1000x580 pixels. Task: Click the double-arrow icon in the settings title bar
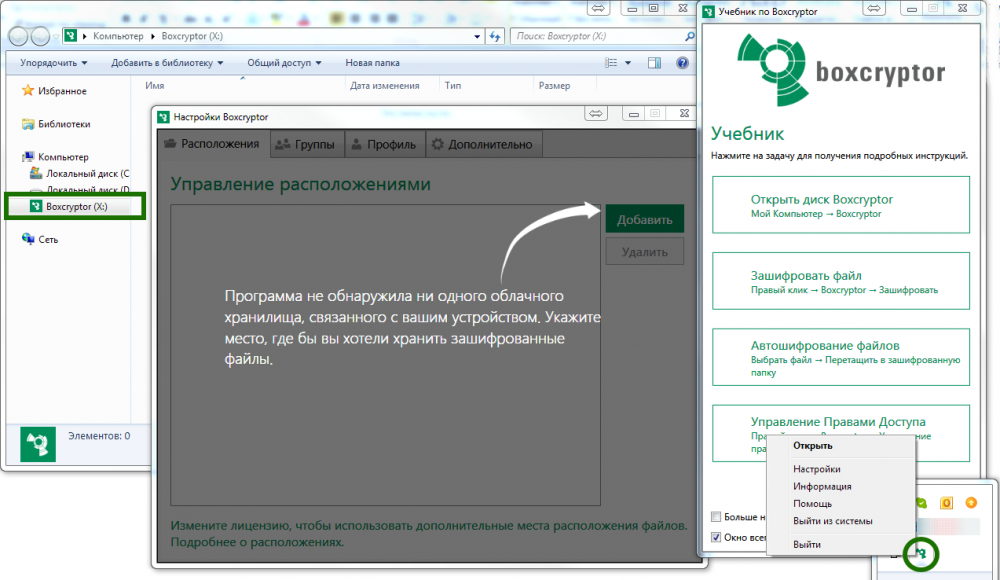(596, 113)
